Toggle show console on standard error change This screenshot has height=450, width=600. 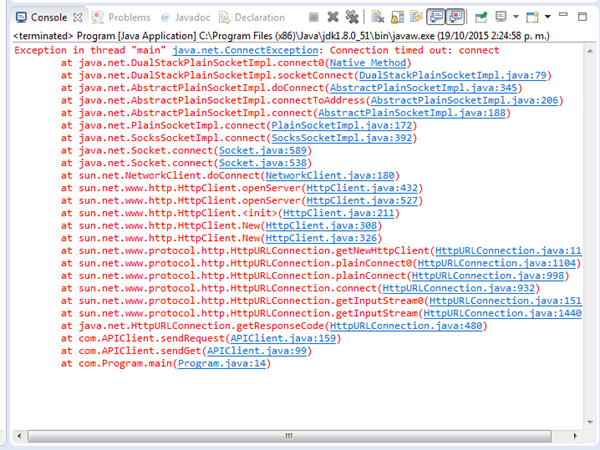pyautogui.click(x=456, y=17)
